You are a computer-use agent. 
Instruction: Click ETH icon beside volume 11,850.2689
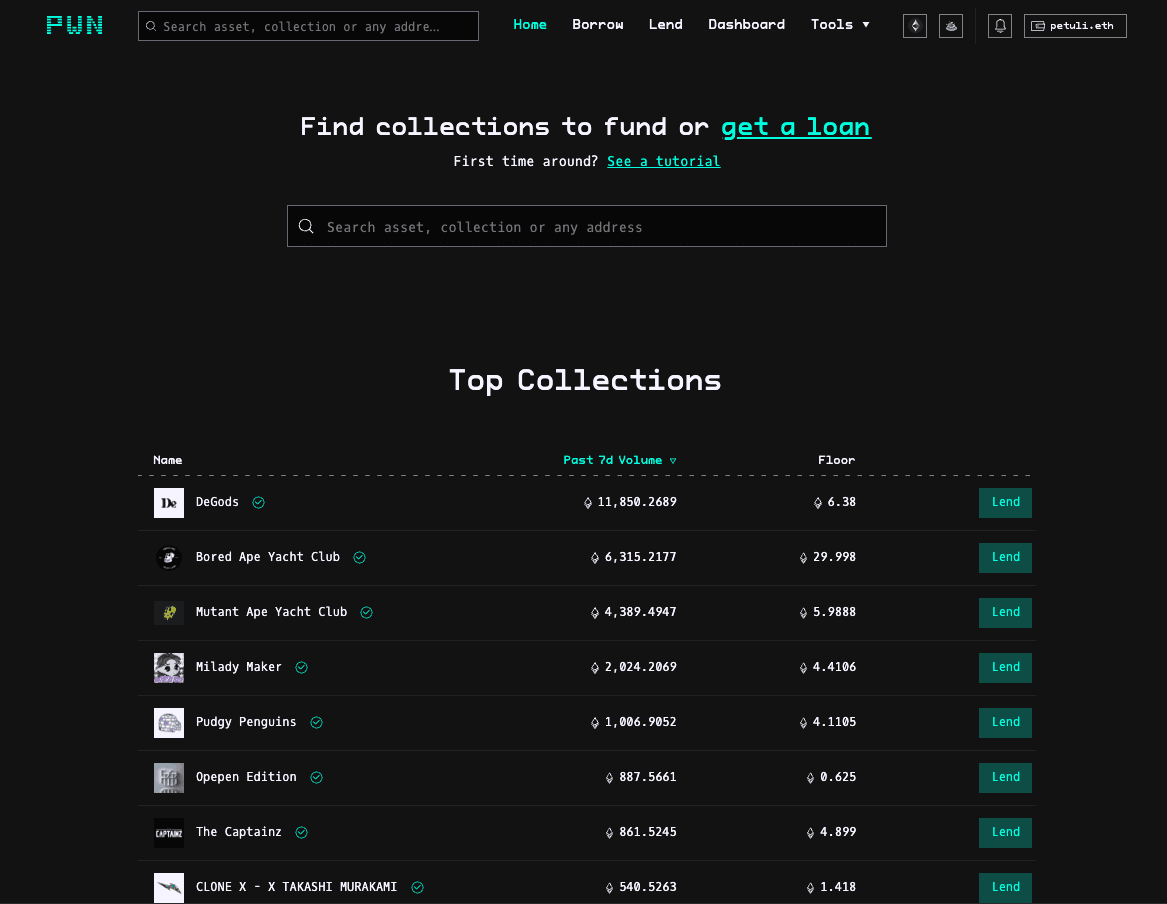(588, 503)
